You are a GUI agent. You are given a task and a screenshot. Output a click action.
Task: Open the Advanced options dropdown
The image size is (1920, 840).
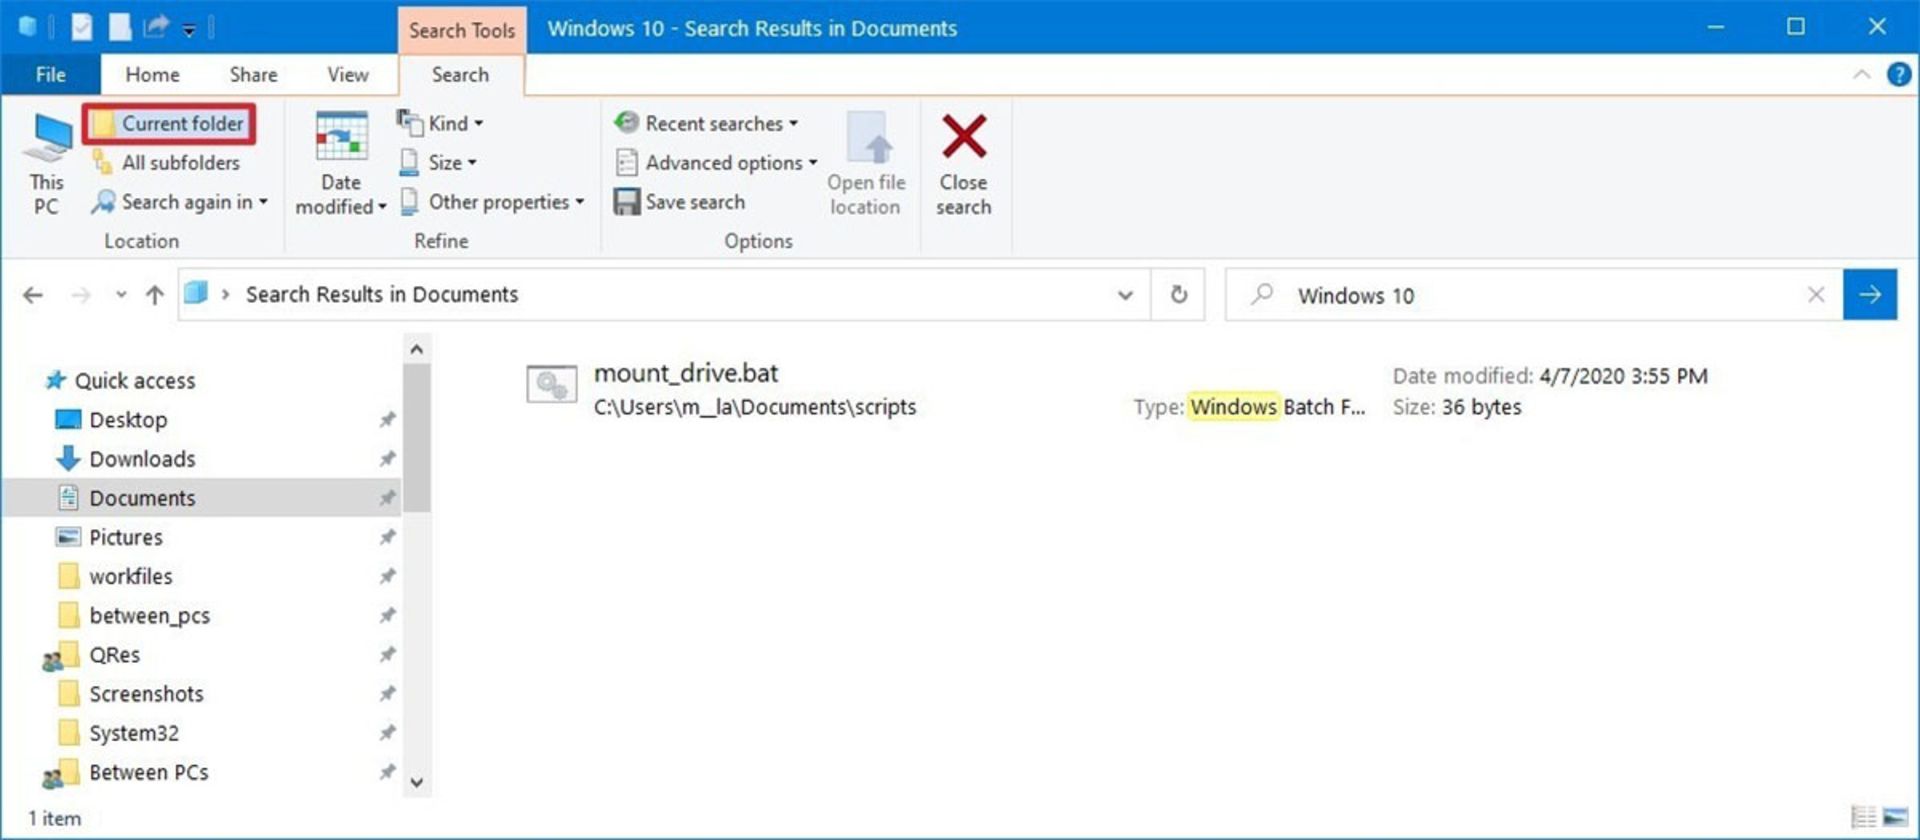point(717,163)
